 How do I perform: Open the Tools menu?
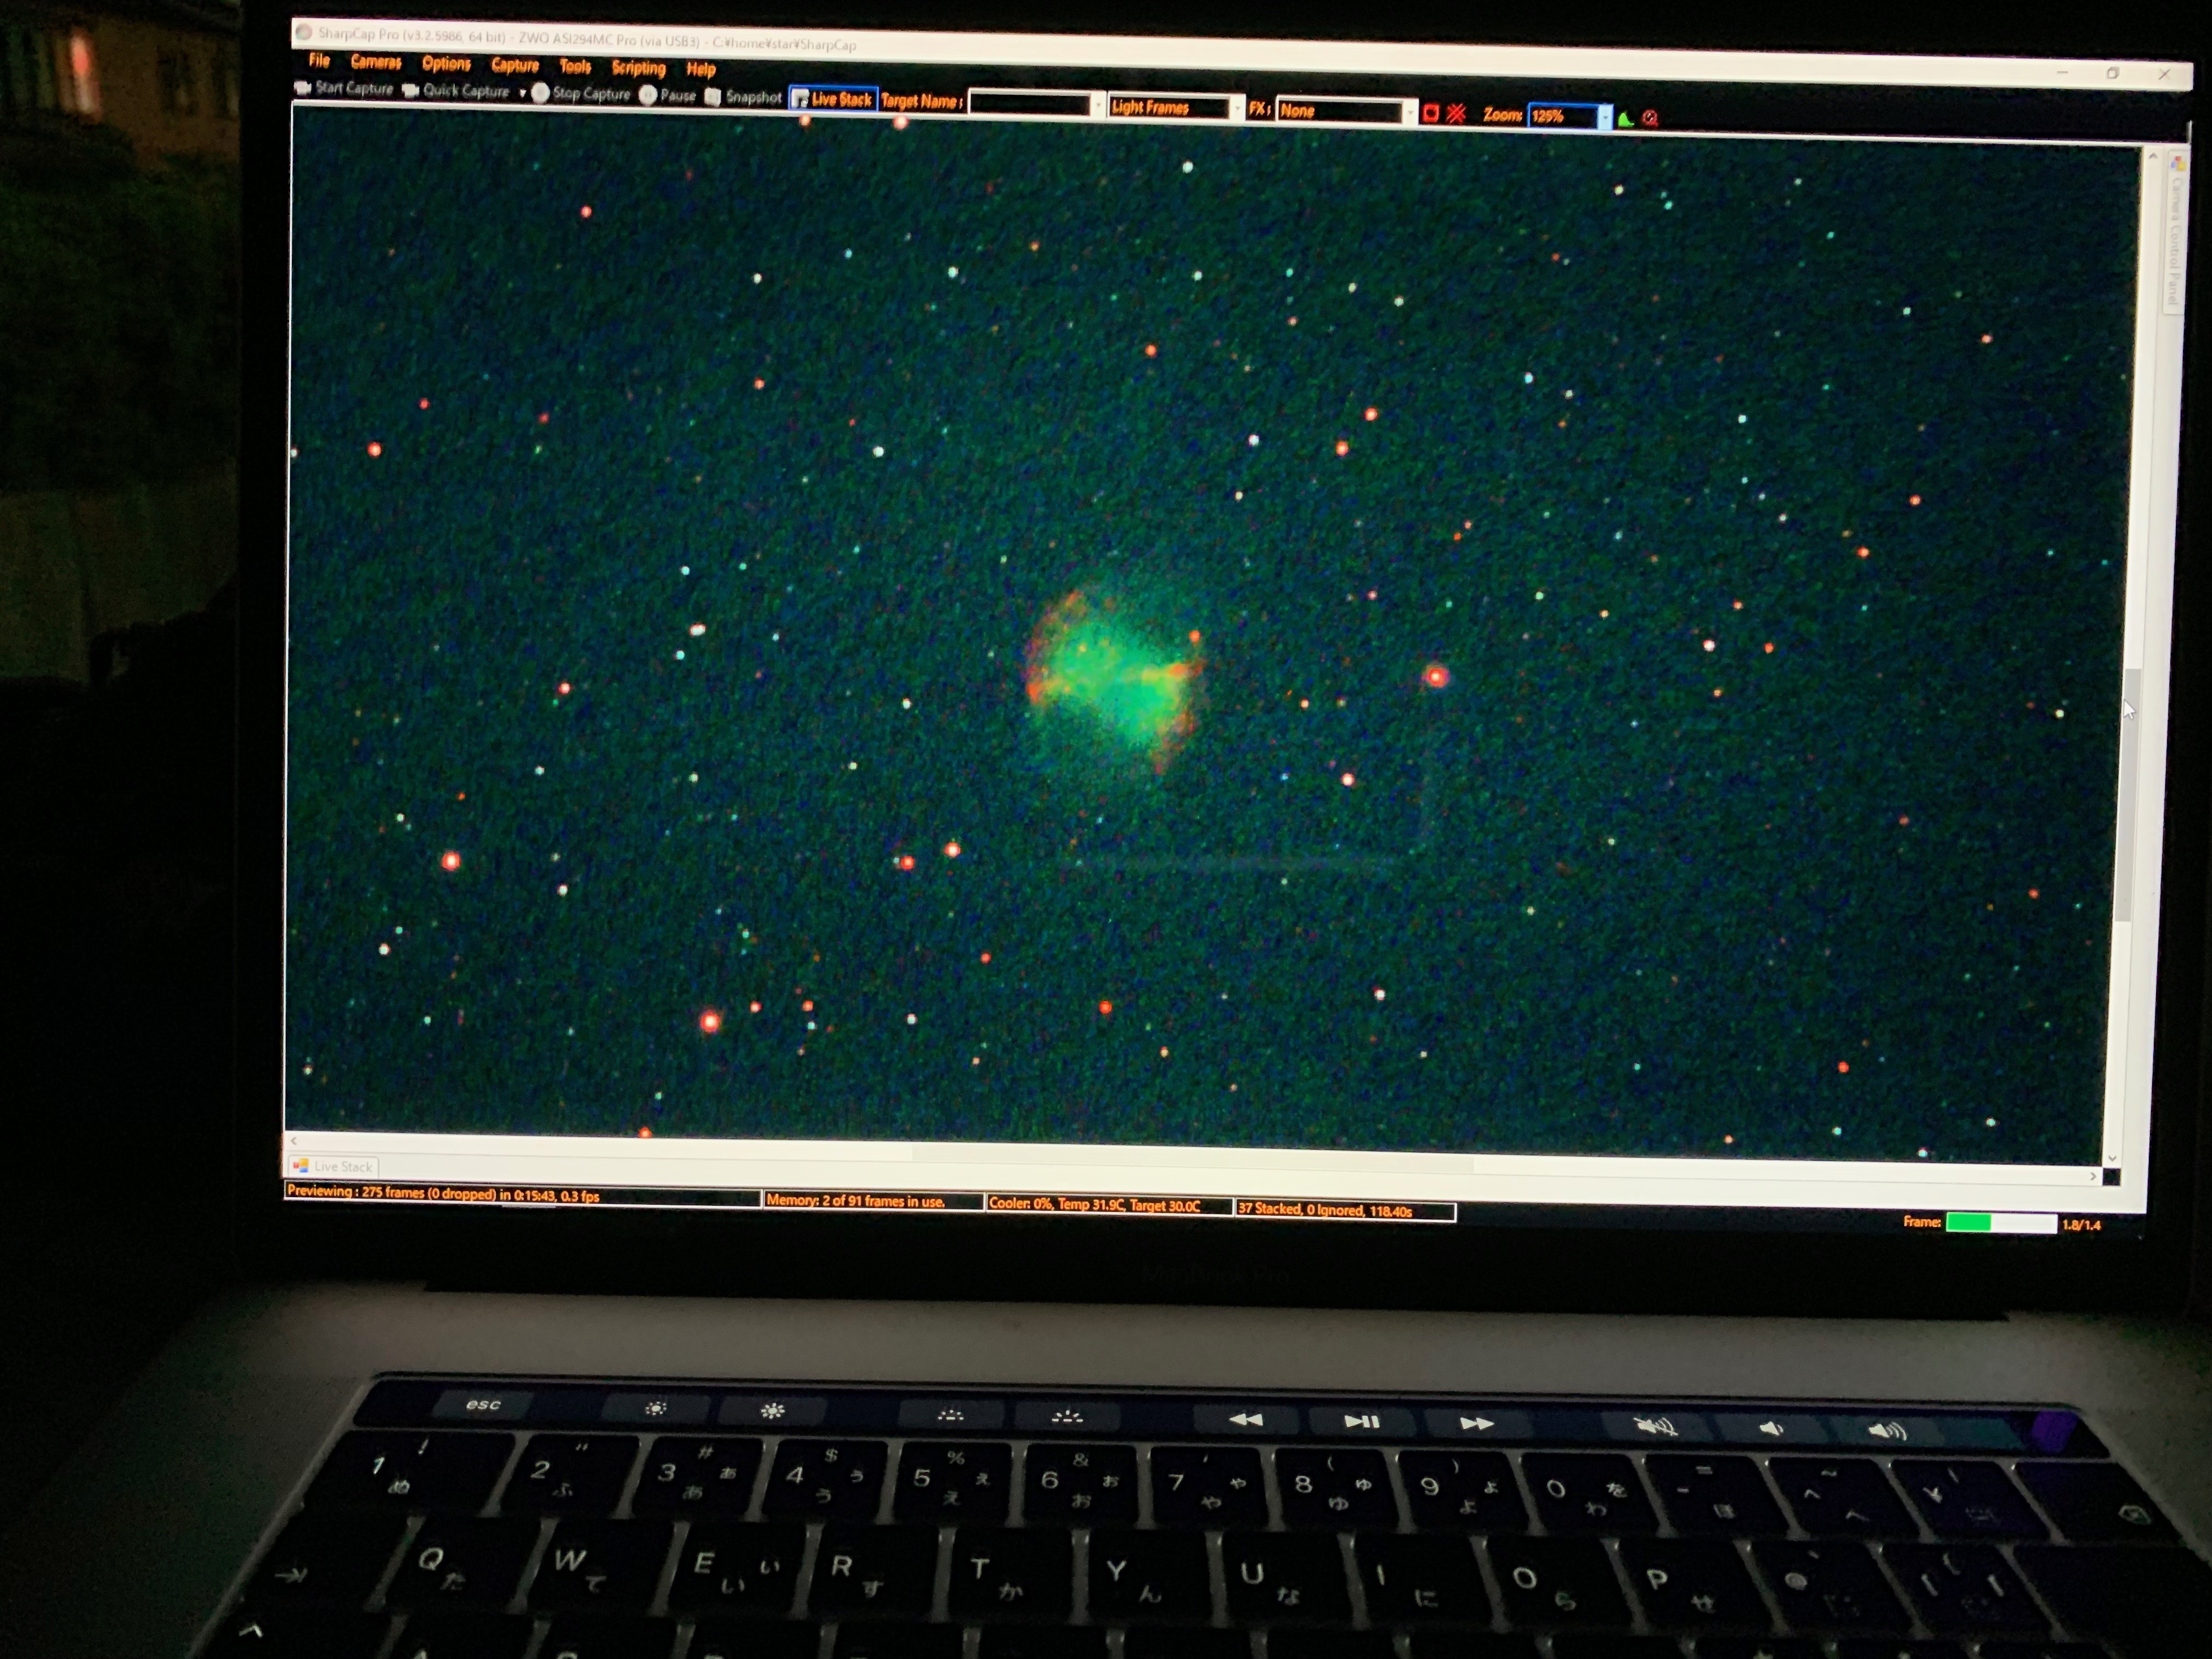pos(575,66)
